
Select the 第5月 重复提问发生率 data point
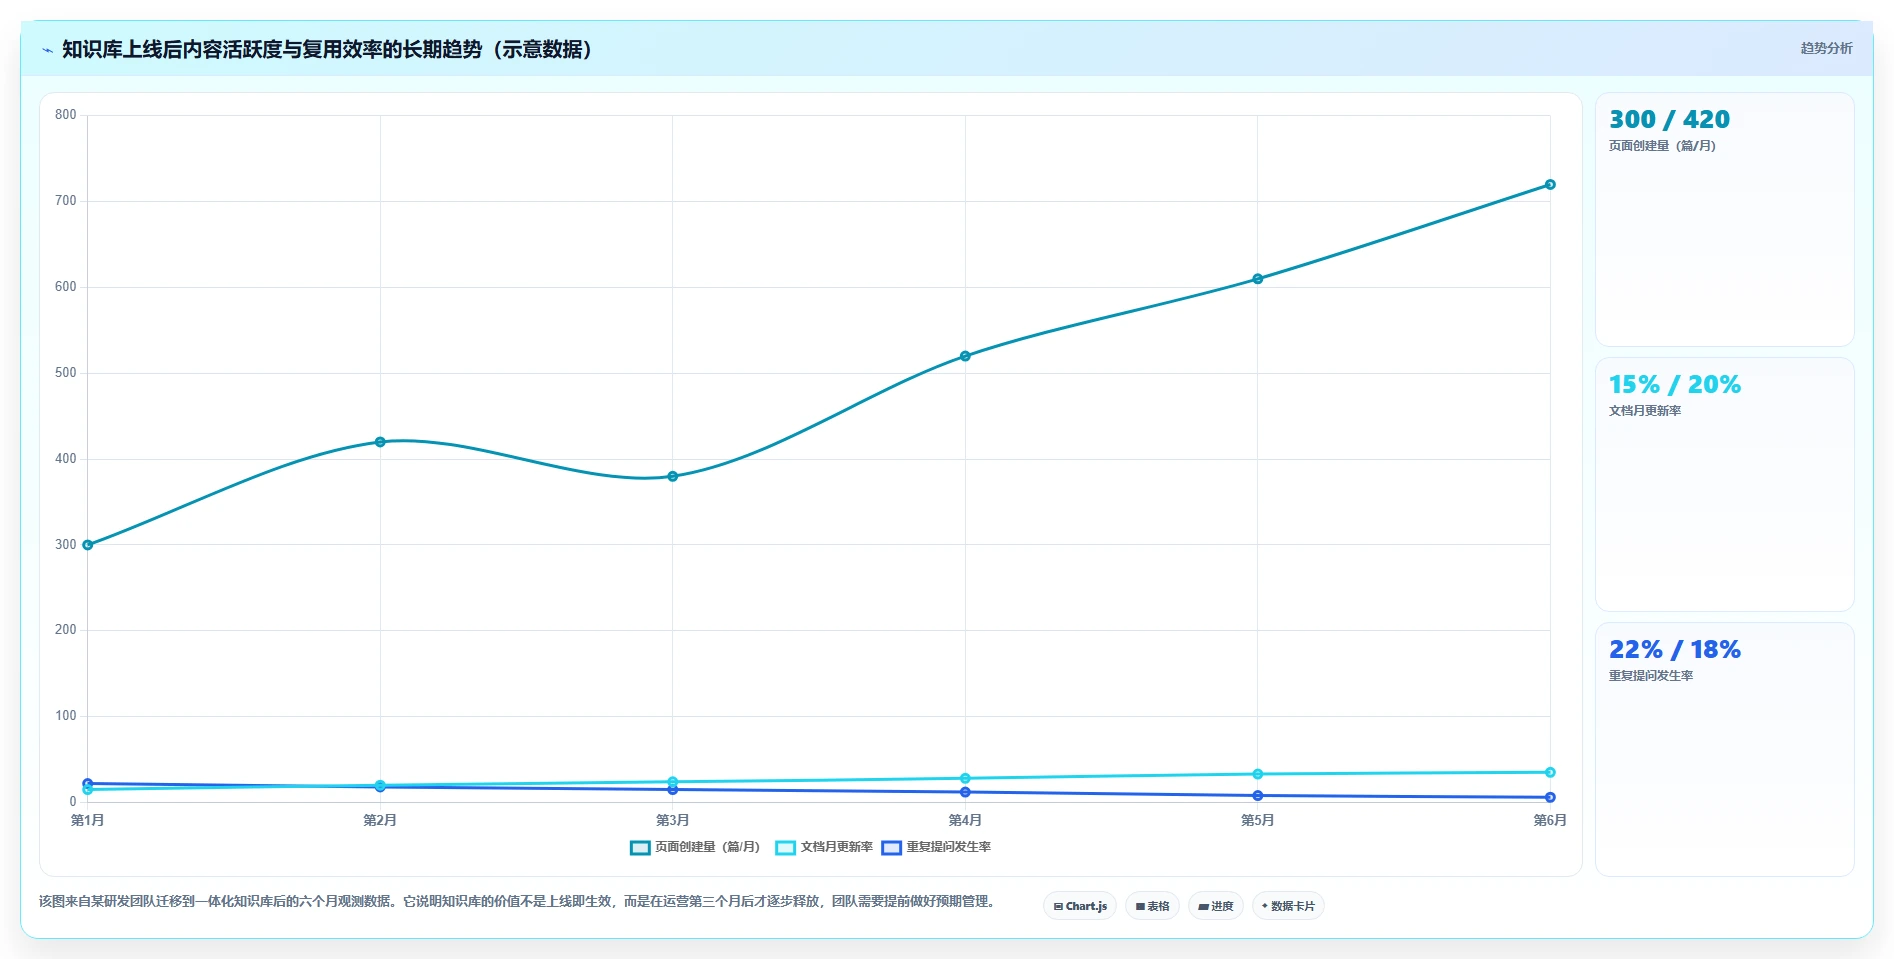(1258, 796)
